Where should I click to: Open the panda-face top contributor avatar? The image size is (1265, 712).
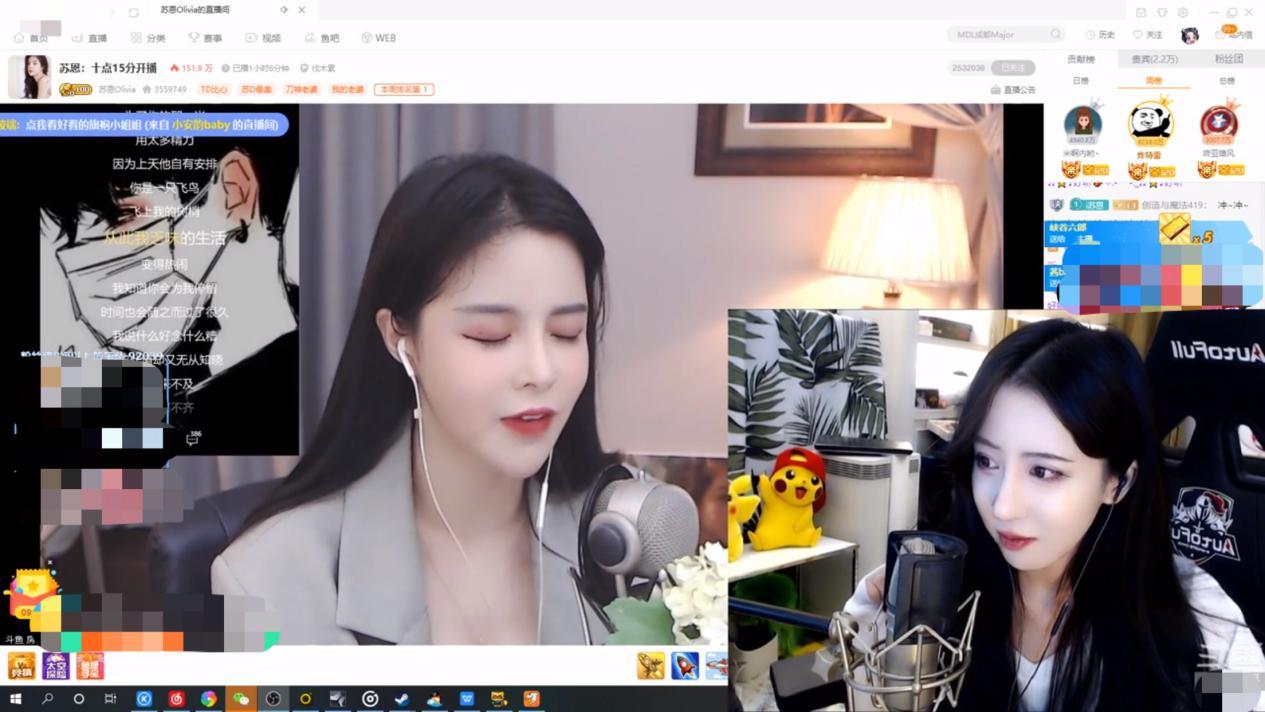tap(1151, 123)
